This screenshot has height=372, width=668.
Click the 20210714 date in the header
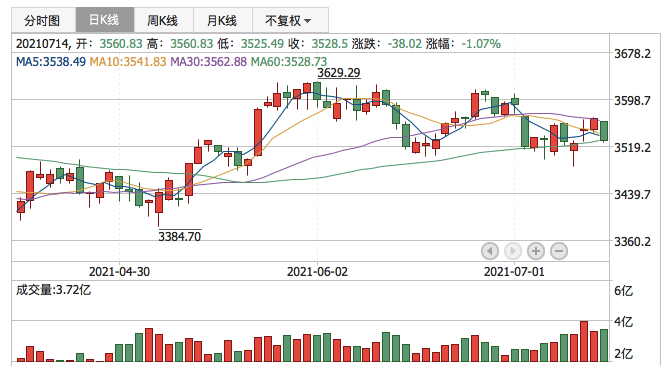[42, 44]
